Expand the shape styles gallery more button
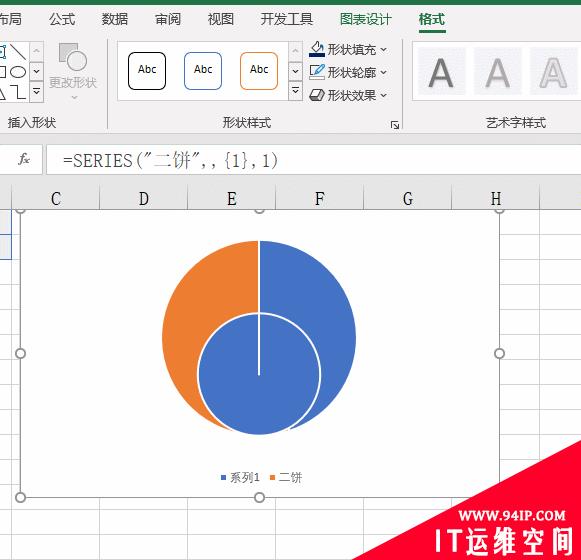581x560 pixels. click(295, 90)
